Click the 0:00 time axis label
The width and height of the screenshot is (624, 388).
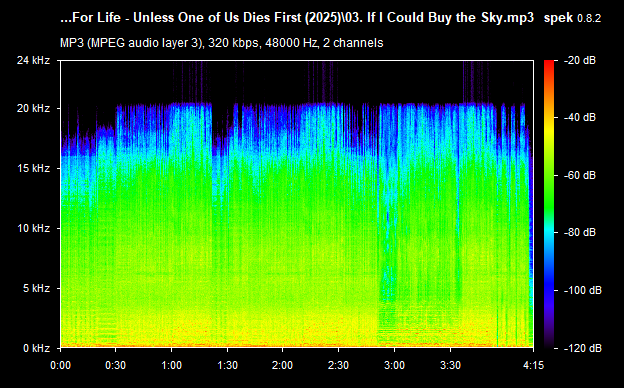point(60,365)
